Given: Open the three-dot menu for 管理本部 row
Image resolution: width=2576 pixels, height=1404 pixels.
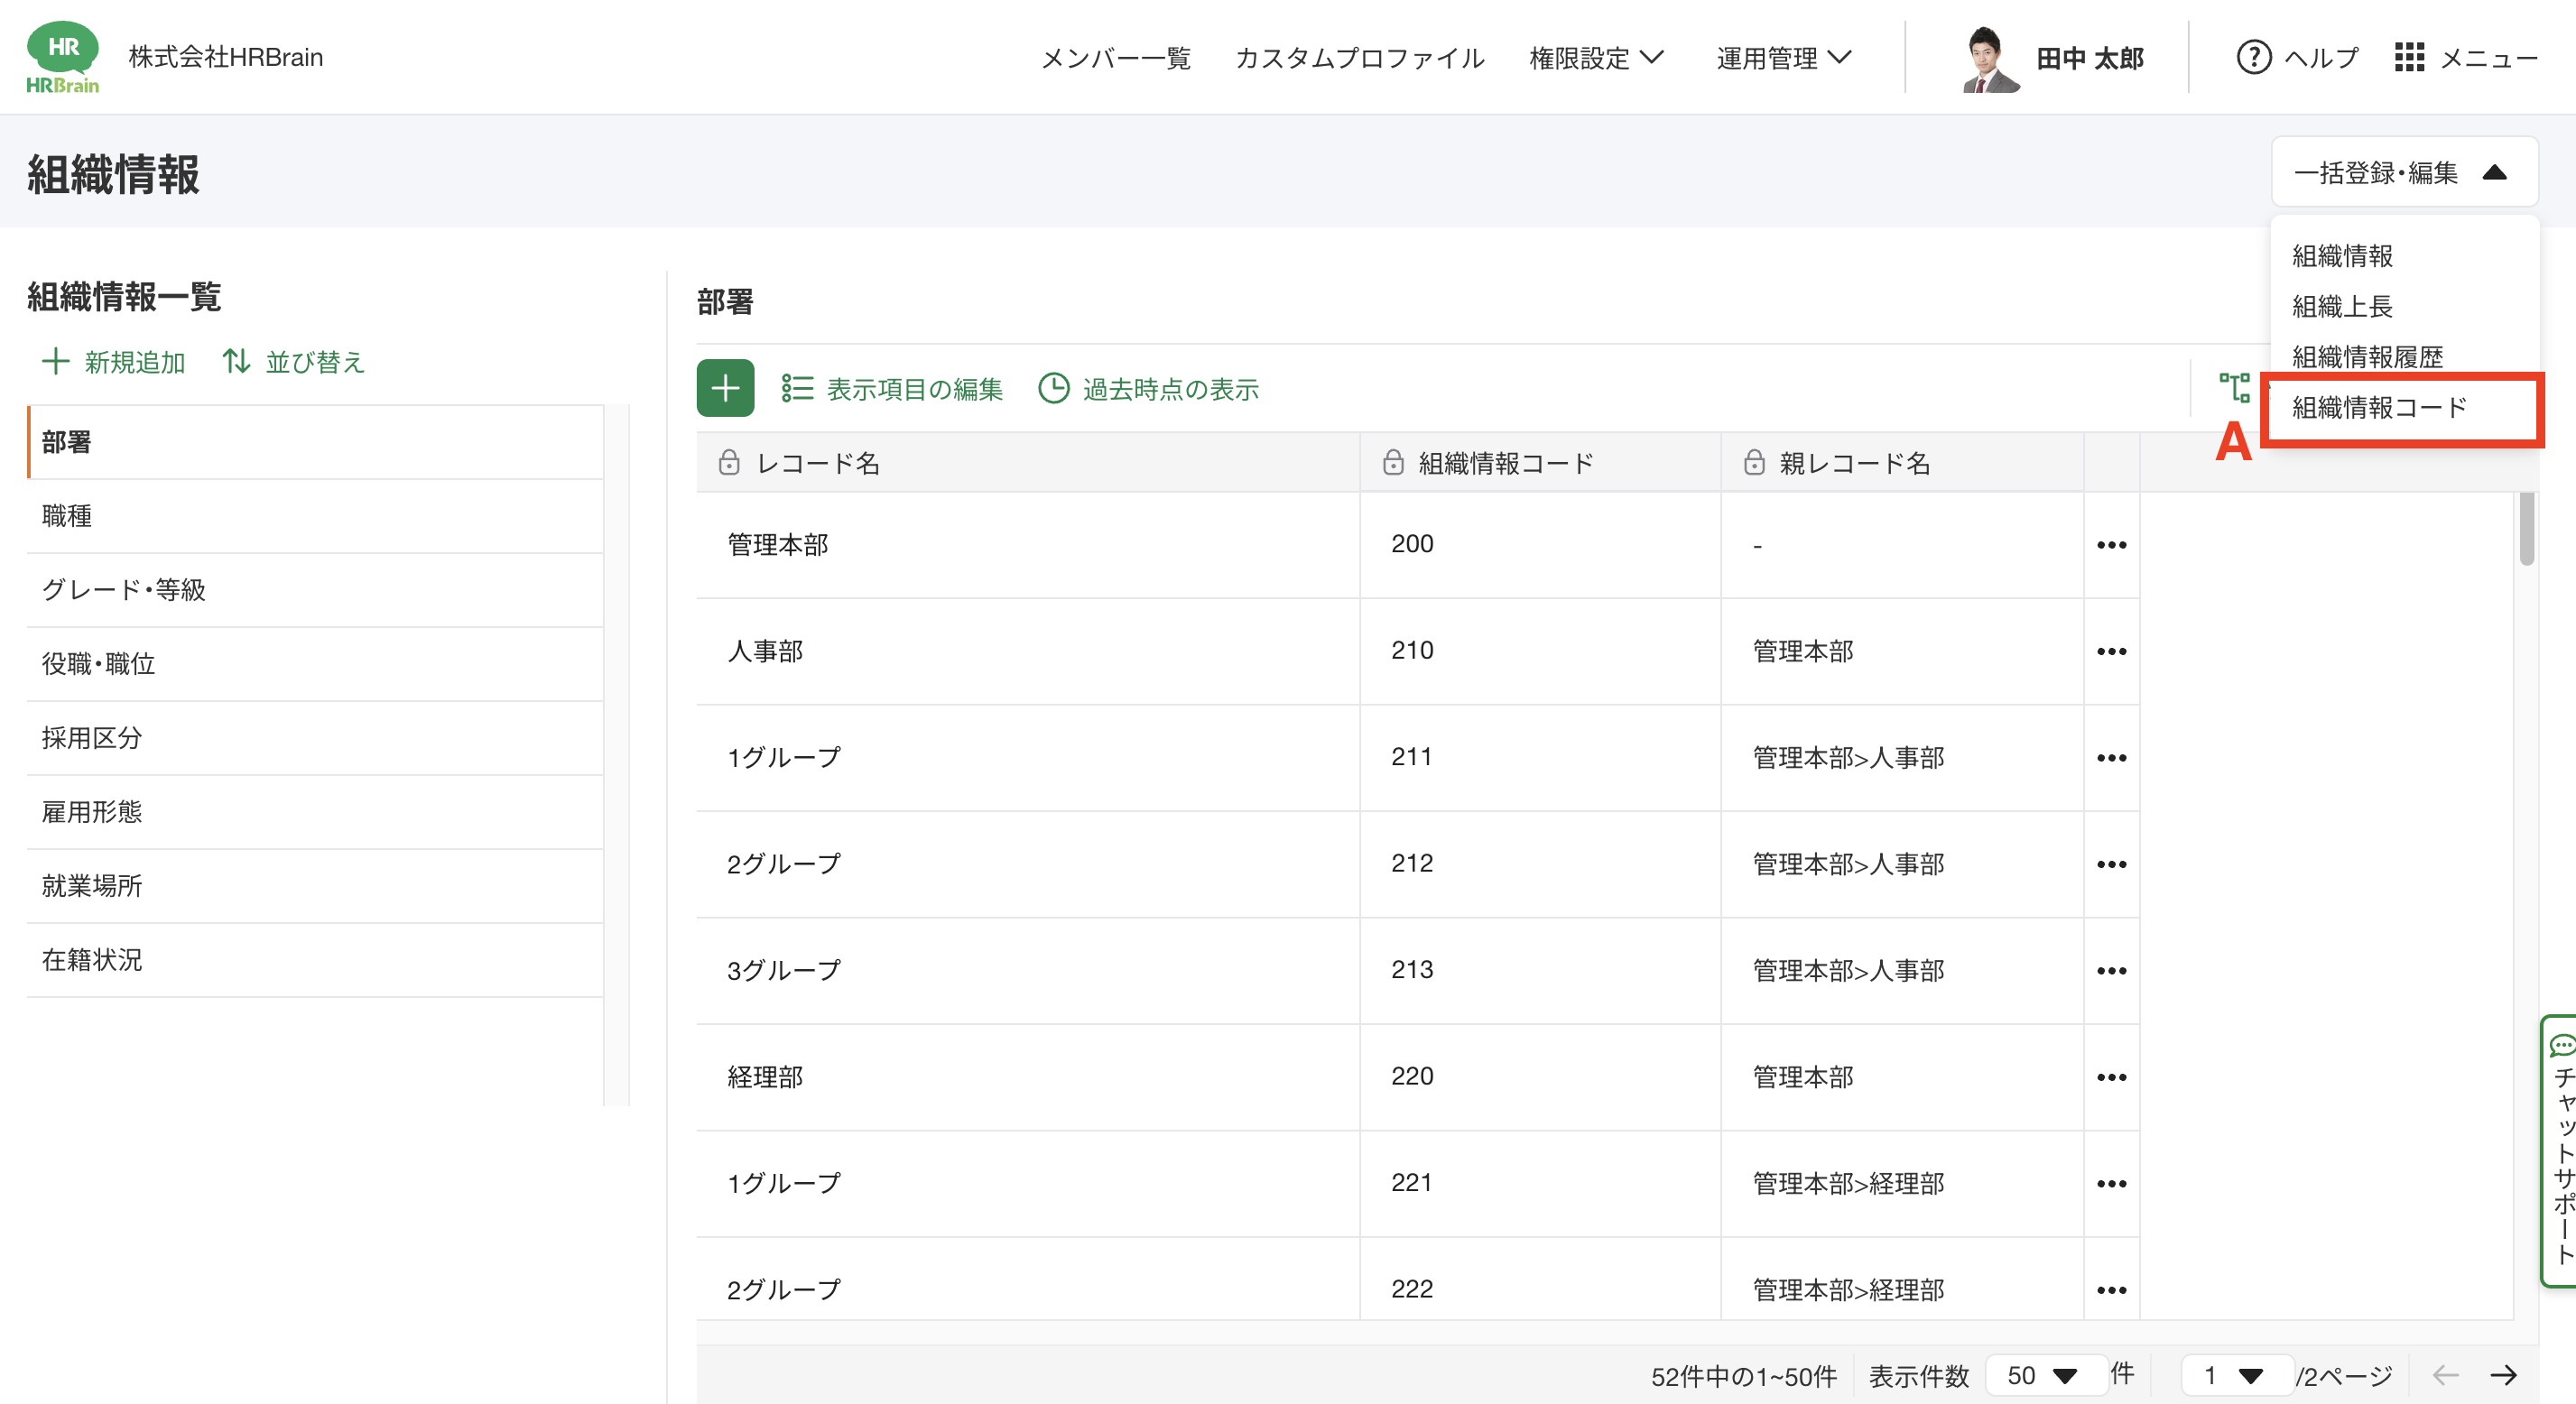Looking at the screenshot, I should [2111, 545].
